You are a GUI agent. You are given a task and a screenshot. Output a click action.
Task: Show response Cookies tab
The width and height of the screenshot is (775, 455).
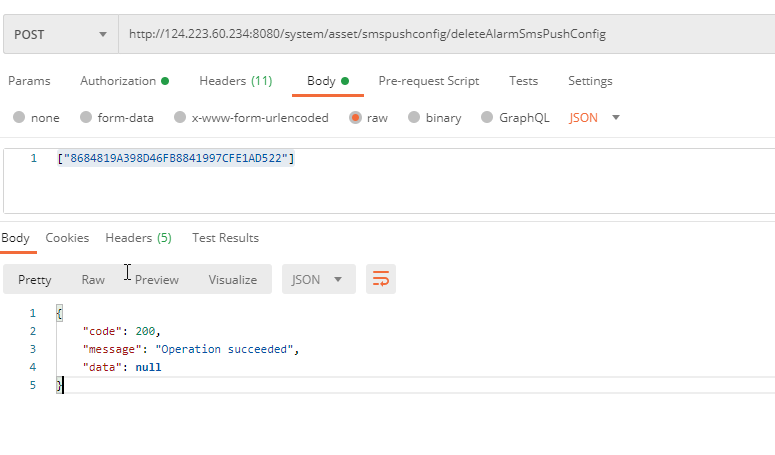click(67, 238)
